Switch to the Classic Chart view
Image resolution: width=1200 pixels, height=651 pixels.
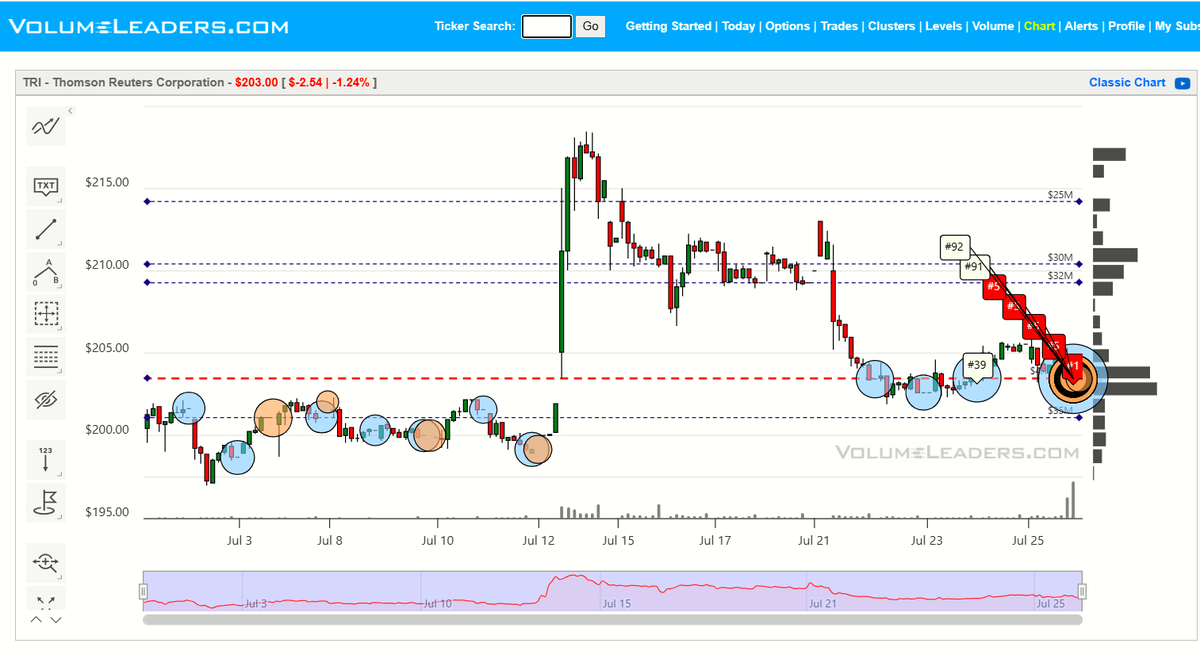pos(1127,83)
